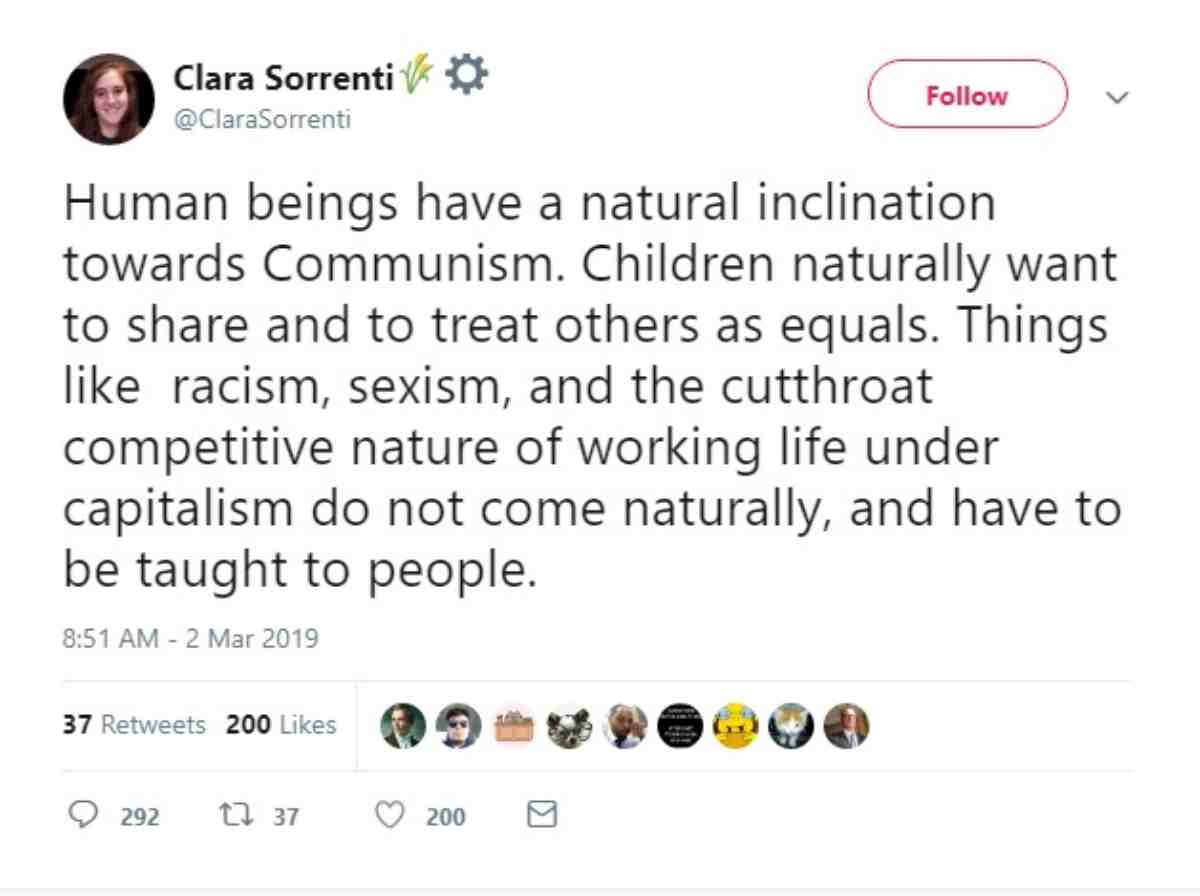
Task: Open the cat picture liker avatar
Action: (790, 726)
